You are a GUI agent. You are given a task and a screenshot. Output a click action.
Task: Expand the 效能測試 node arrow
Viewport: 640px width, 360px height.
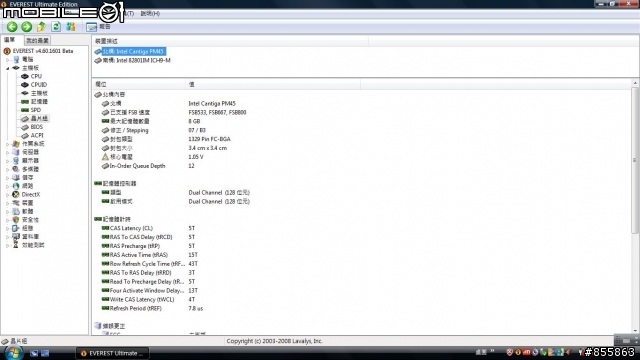[x=7, y=245]
